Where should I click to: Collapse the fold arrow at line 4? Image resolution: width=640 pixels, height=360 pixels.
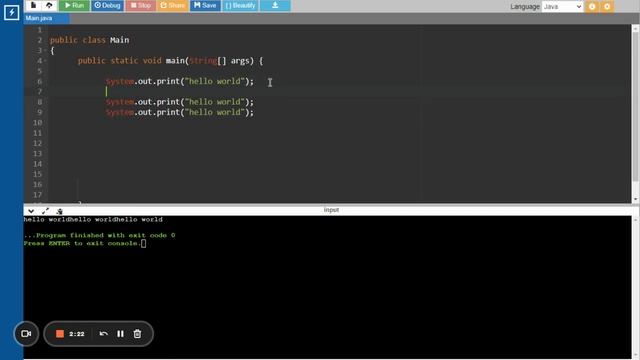[45, 61]
